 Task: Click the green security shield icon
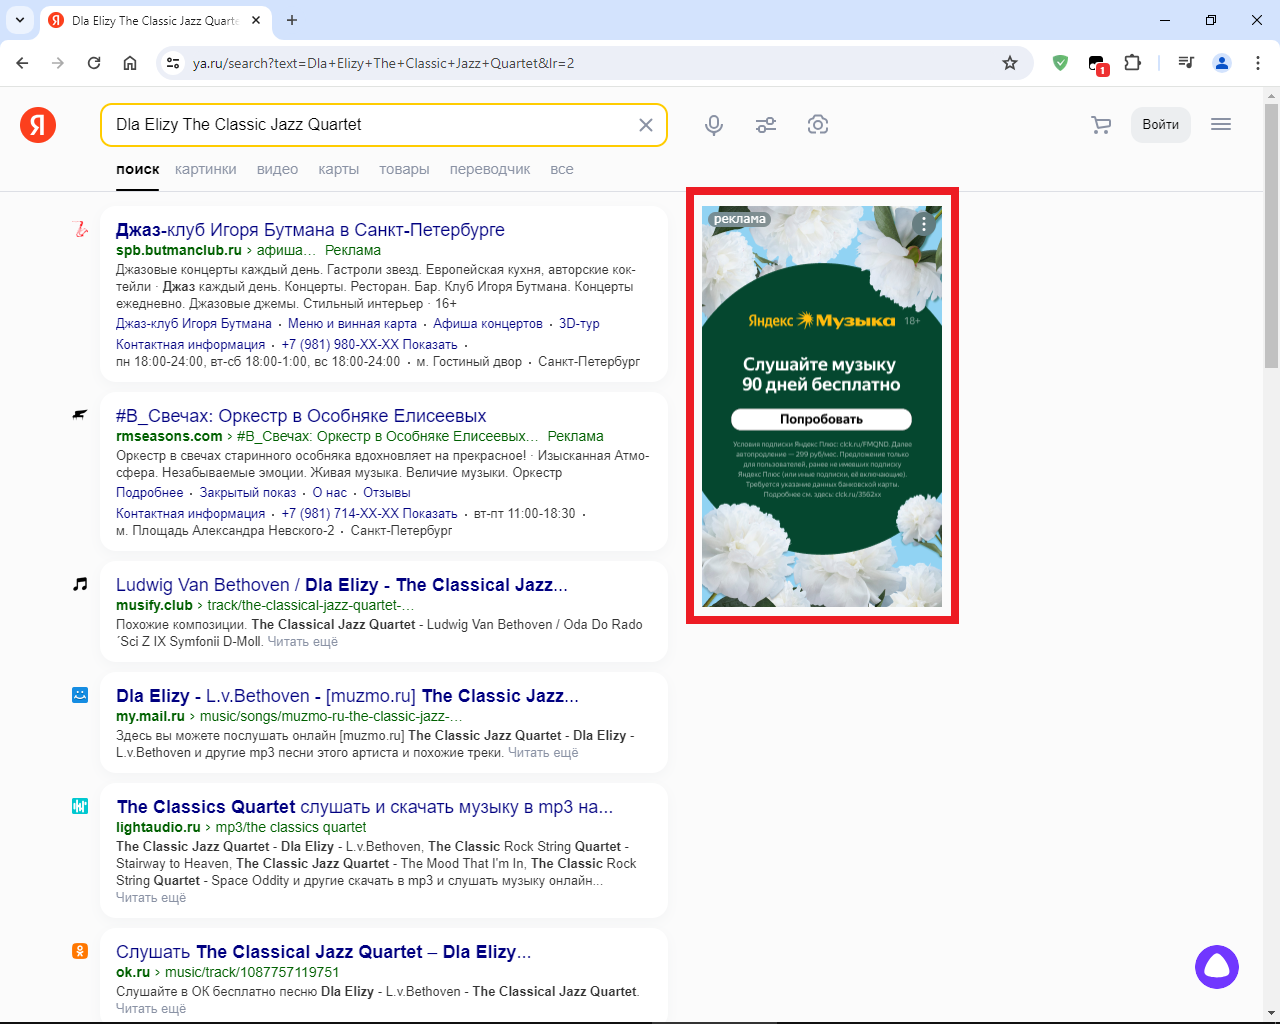click(1060, 62)
